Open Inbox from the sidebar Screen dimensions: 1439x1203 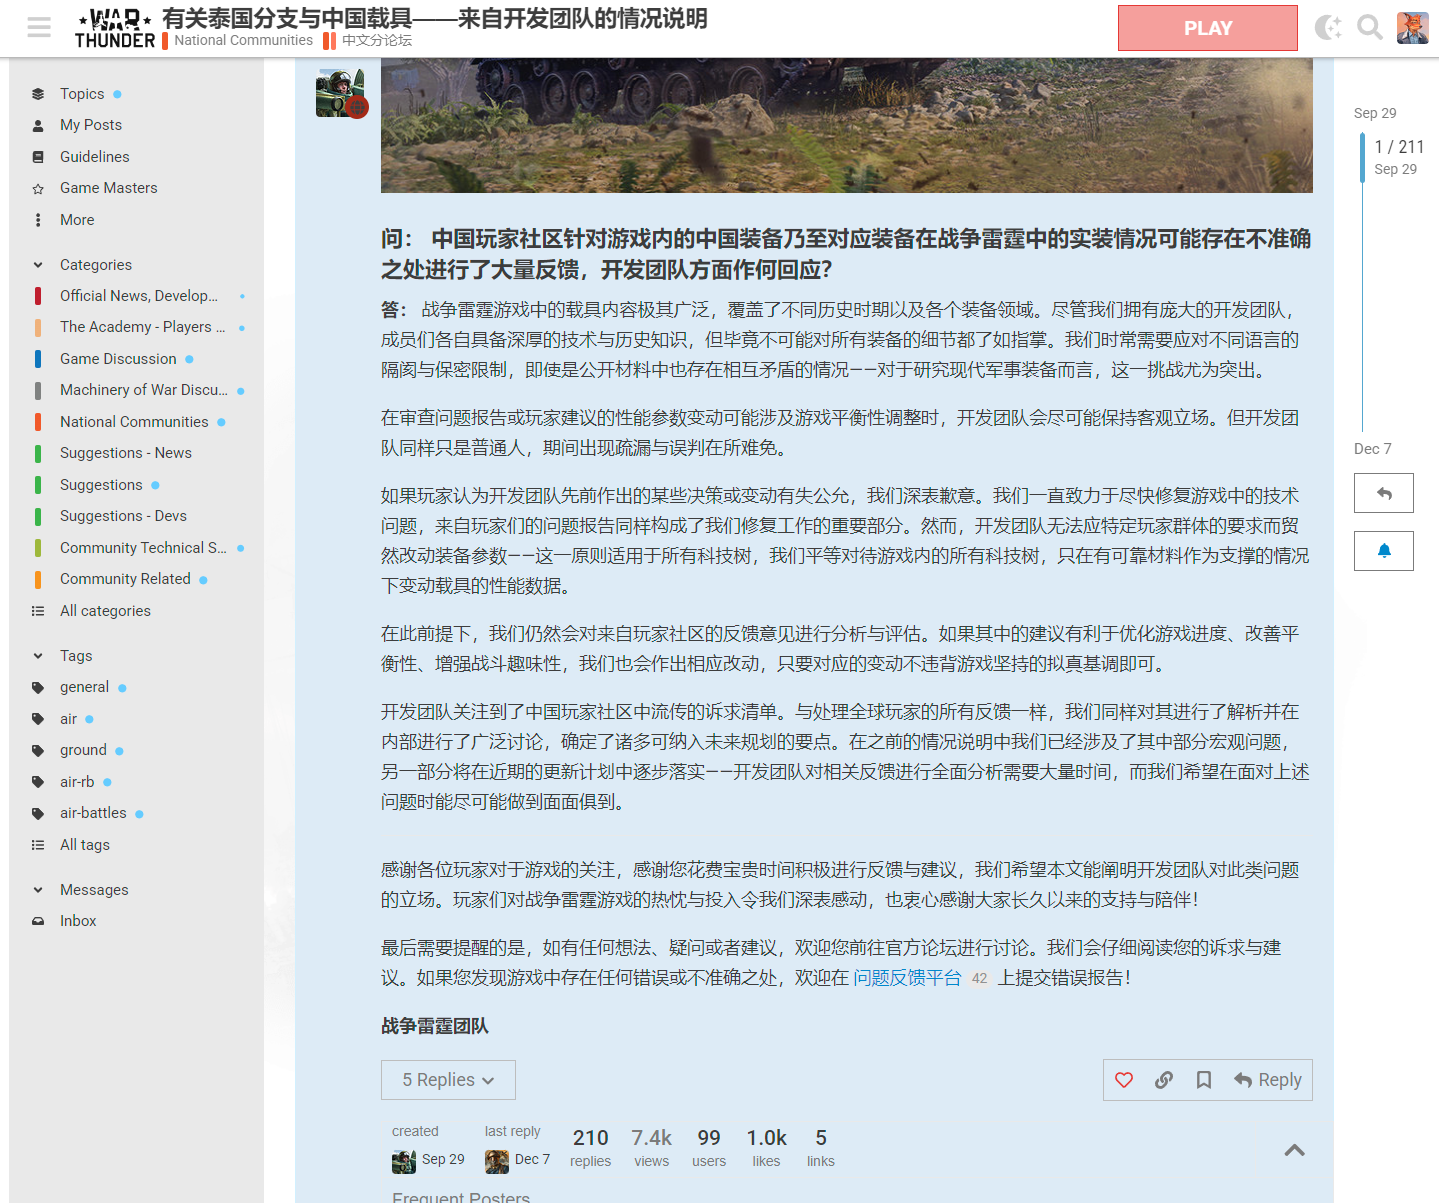[78, 920]
